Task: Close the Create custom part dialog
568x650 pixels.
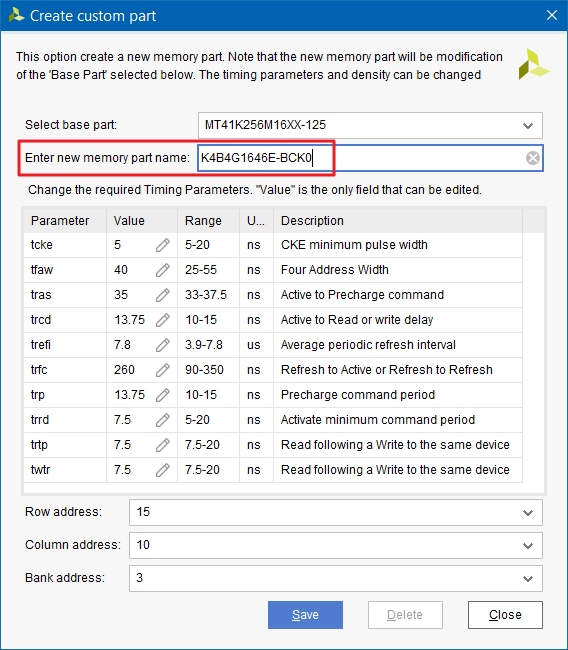Action: click(x=552, y=15)
